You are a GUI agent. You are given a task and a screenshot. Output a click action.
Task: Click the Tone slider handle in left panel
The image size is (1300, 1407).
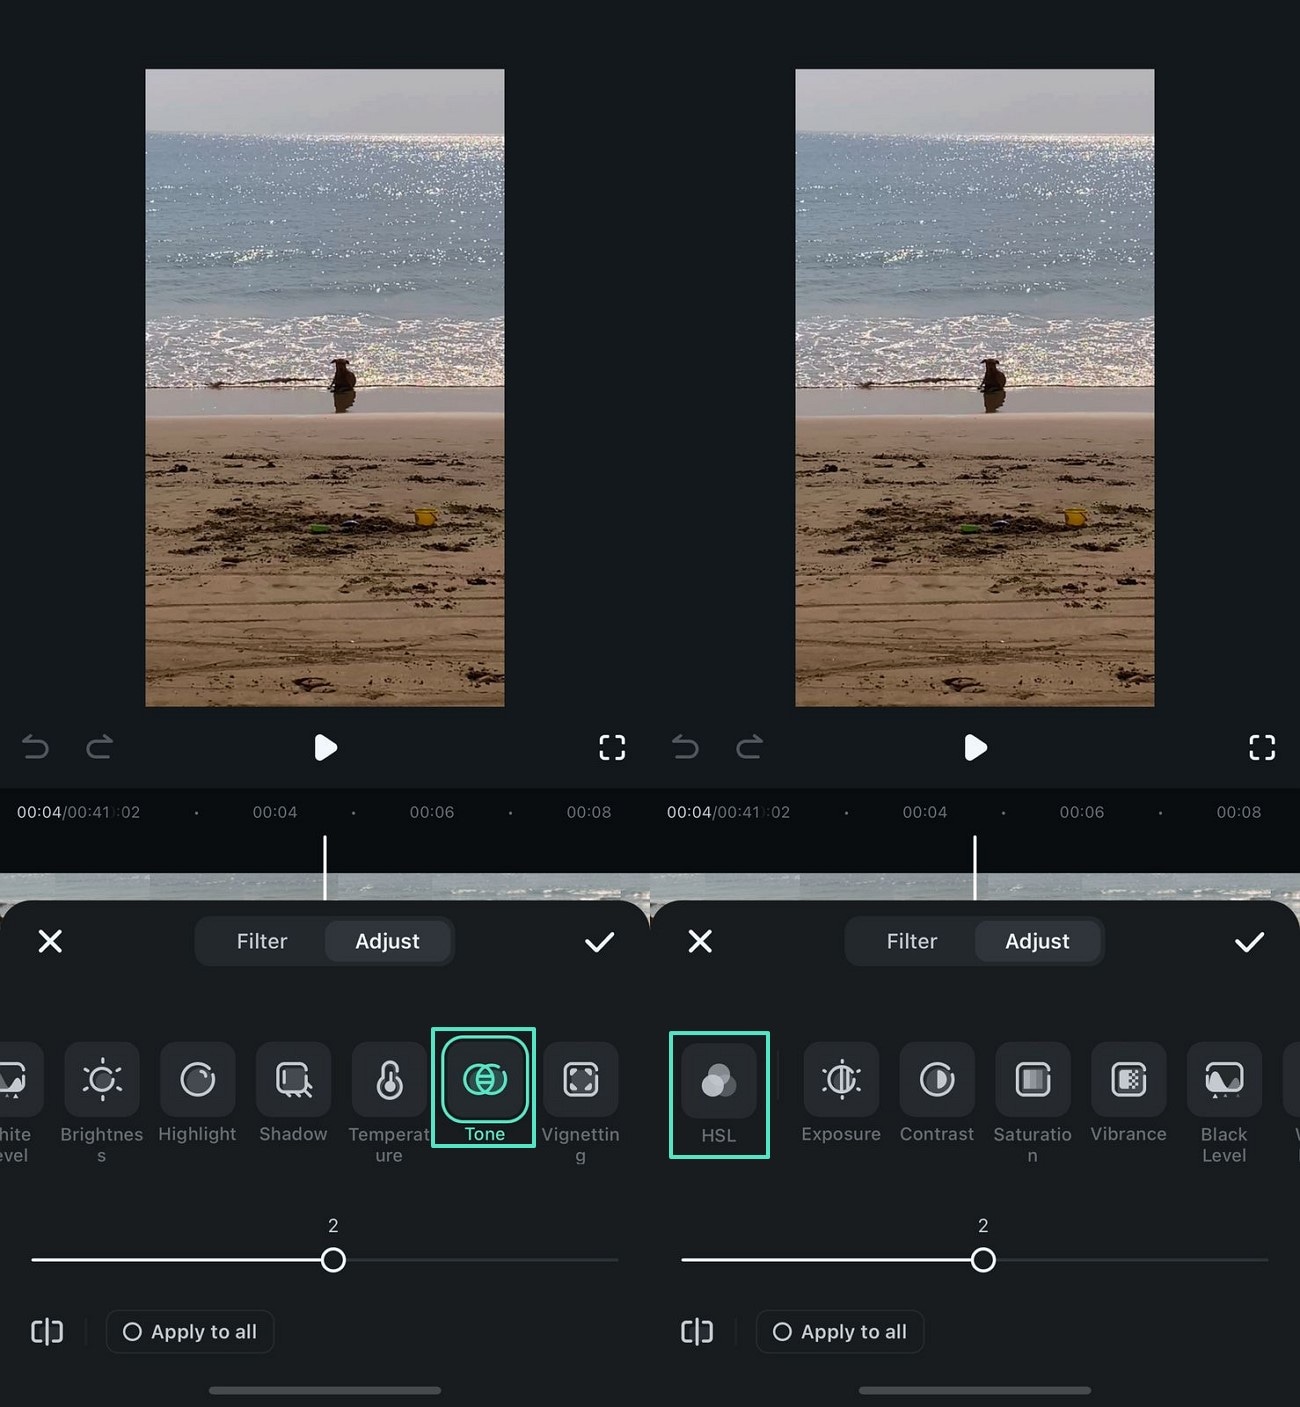(333, 1260)
